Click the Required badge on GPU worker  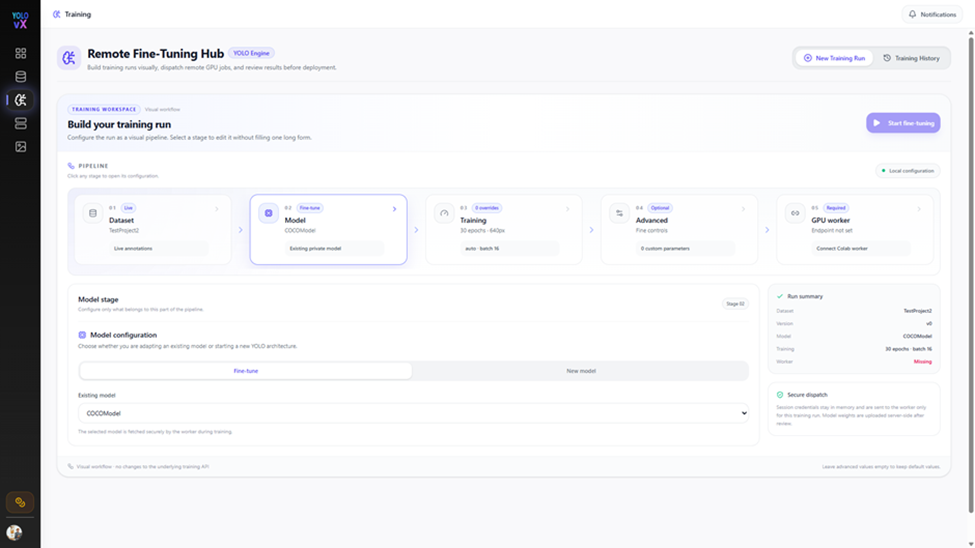tap(836, 208)
